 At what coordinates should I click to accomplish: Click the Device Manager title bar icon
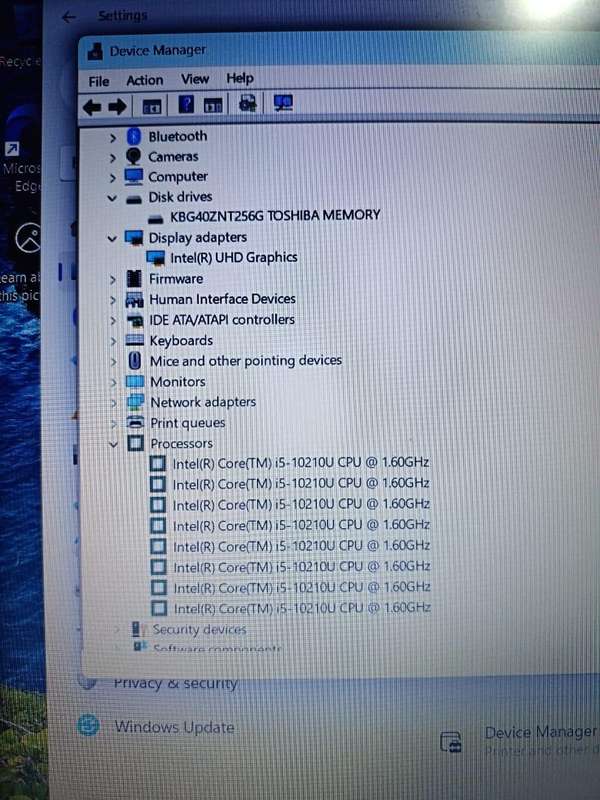95,52
